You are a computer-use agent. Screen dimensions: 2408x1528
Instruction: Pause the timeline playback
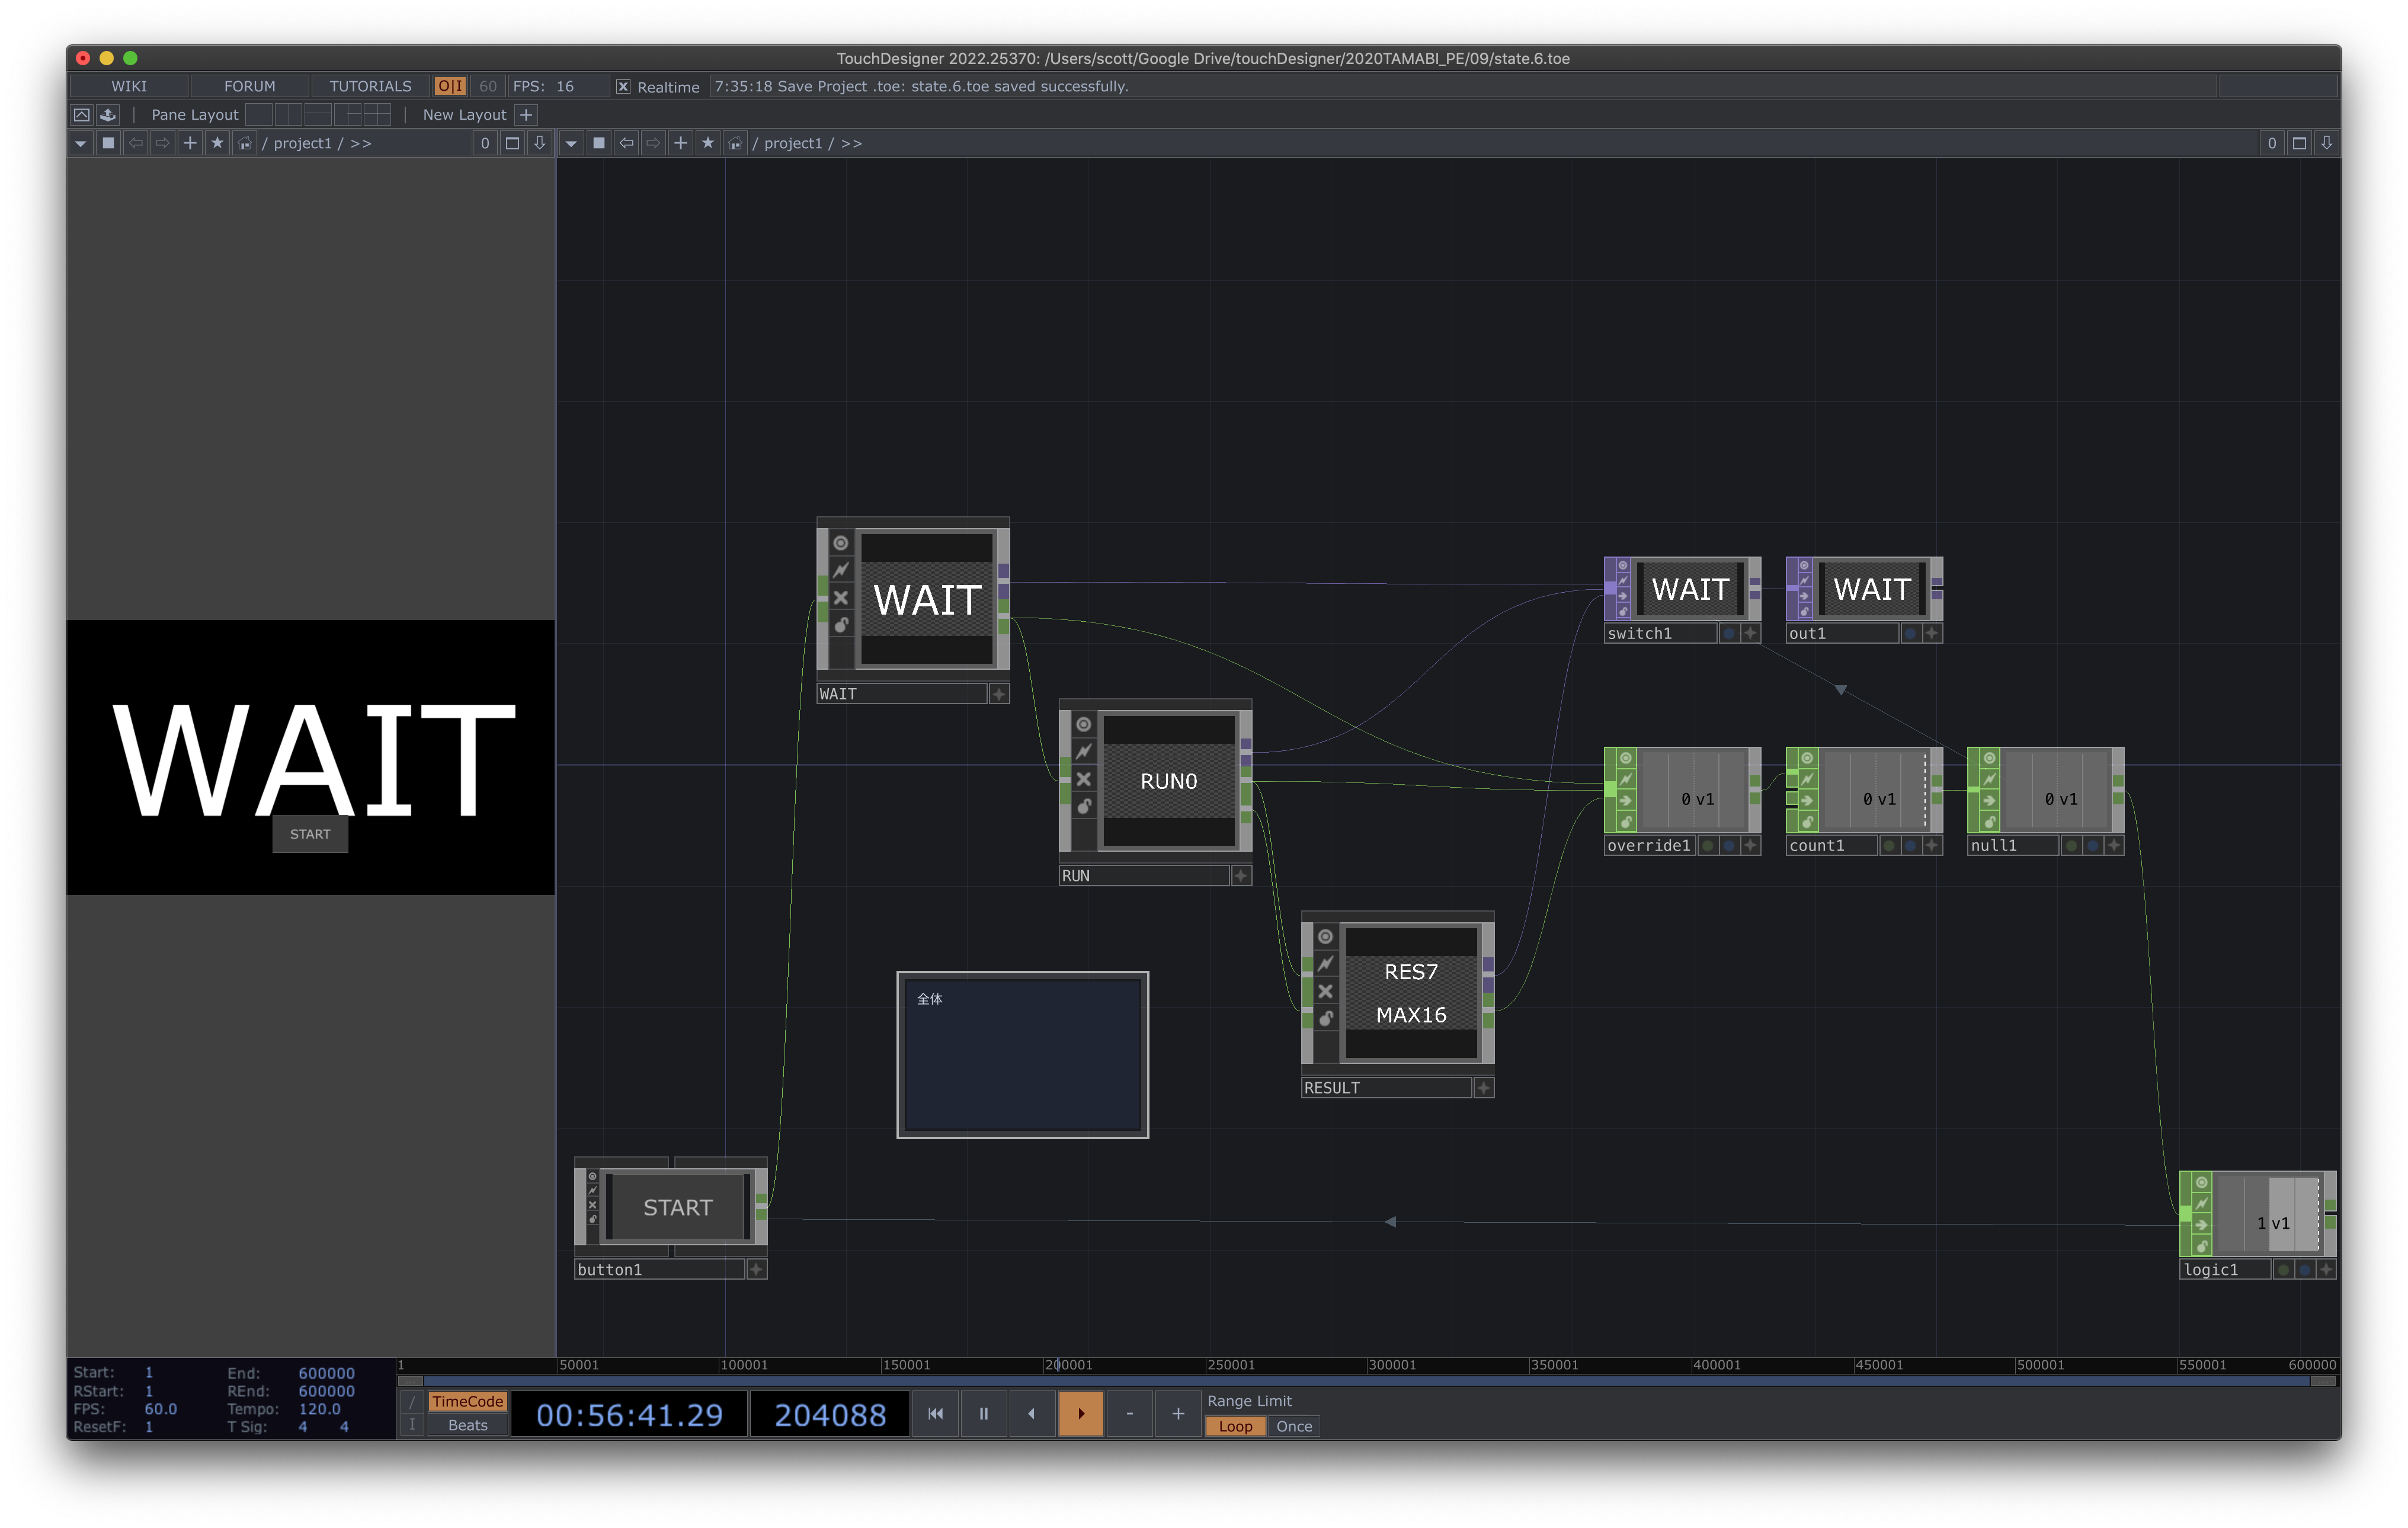point(983,1413)
